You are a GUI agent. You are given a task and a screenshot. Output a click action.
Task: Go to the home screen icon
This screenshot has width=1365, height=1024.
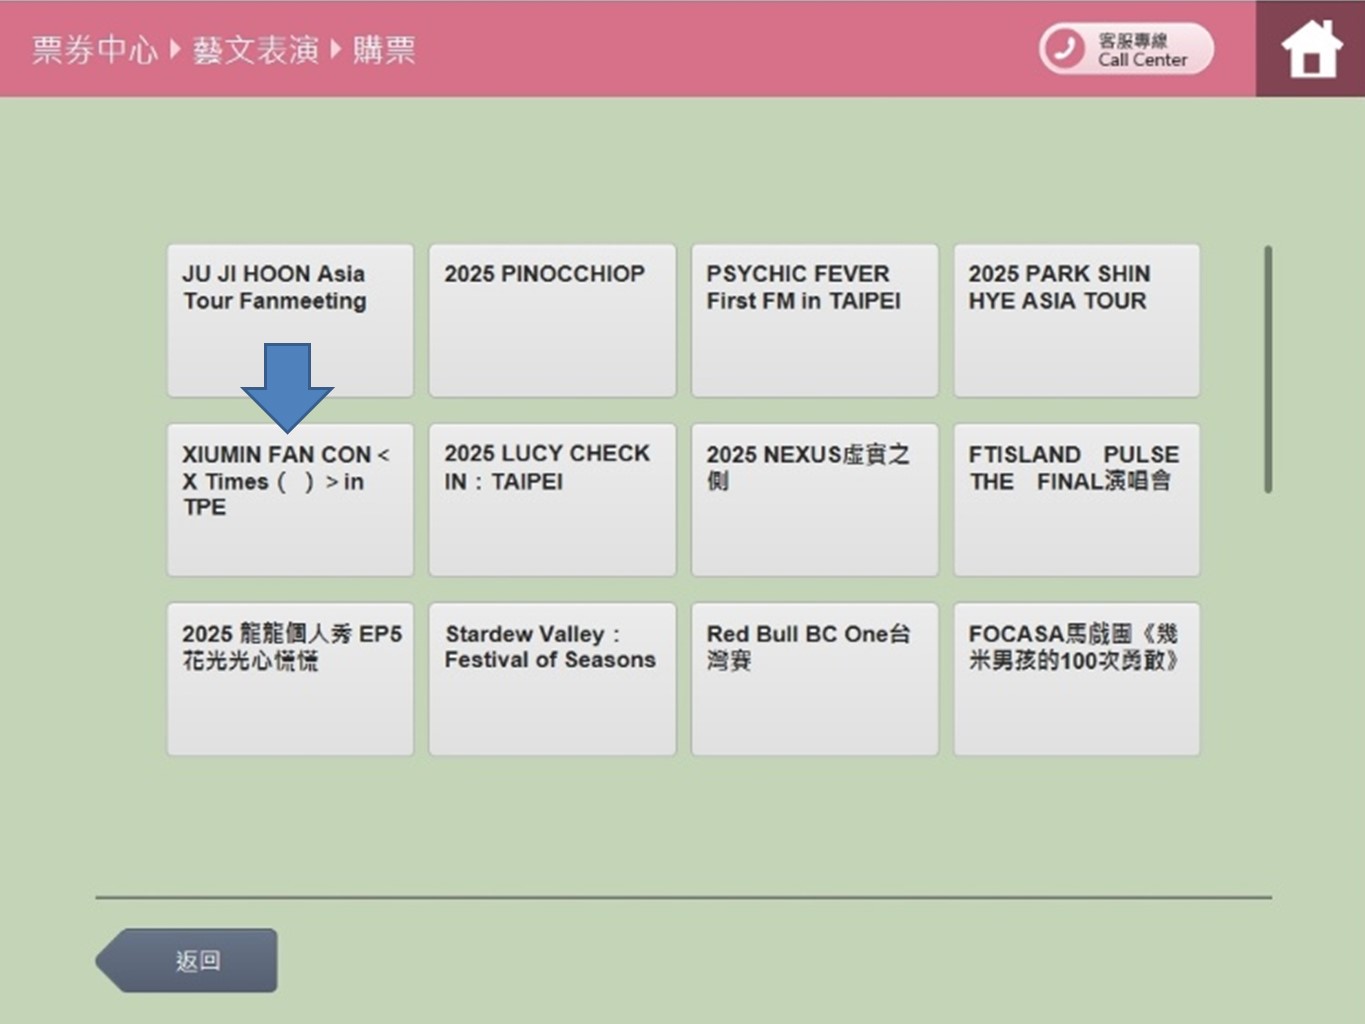1311,48
